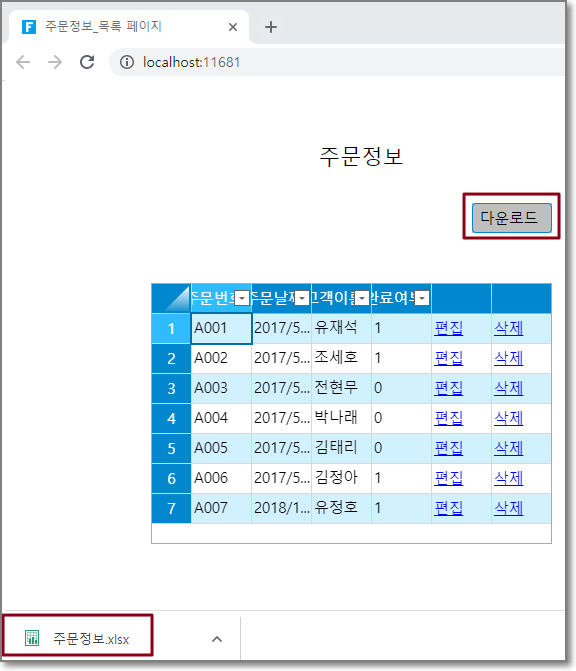The width and height of the screenshot is (576, 671).
Task: Close the 주문정보_목록 페이지 tab
Action: click(x=233, y=27)
